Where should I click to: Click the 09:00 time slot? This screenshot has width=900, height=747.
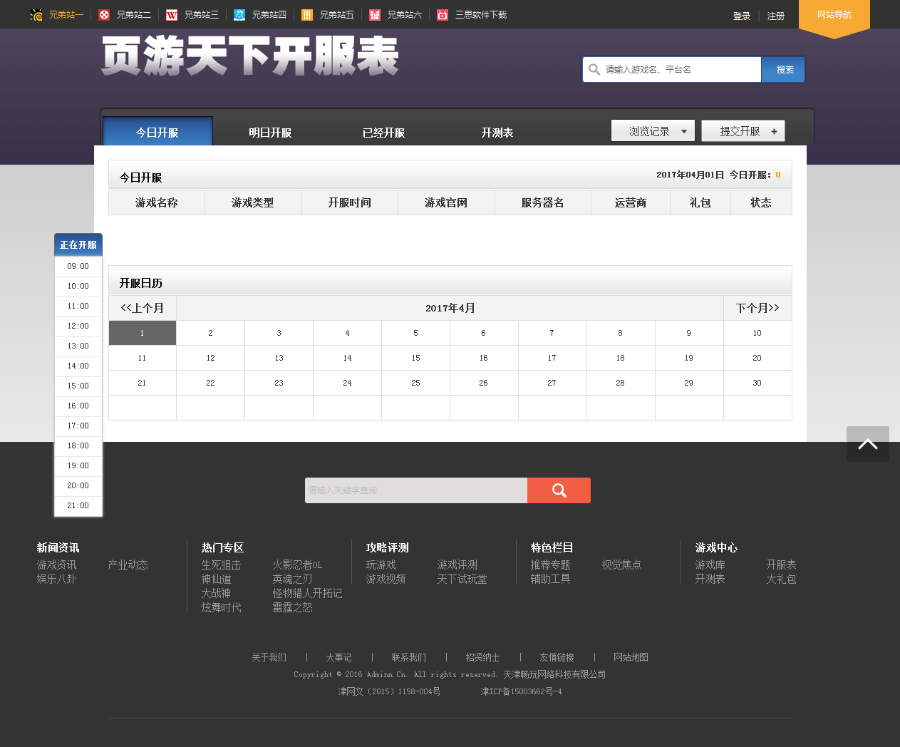[x=78, y=266]
